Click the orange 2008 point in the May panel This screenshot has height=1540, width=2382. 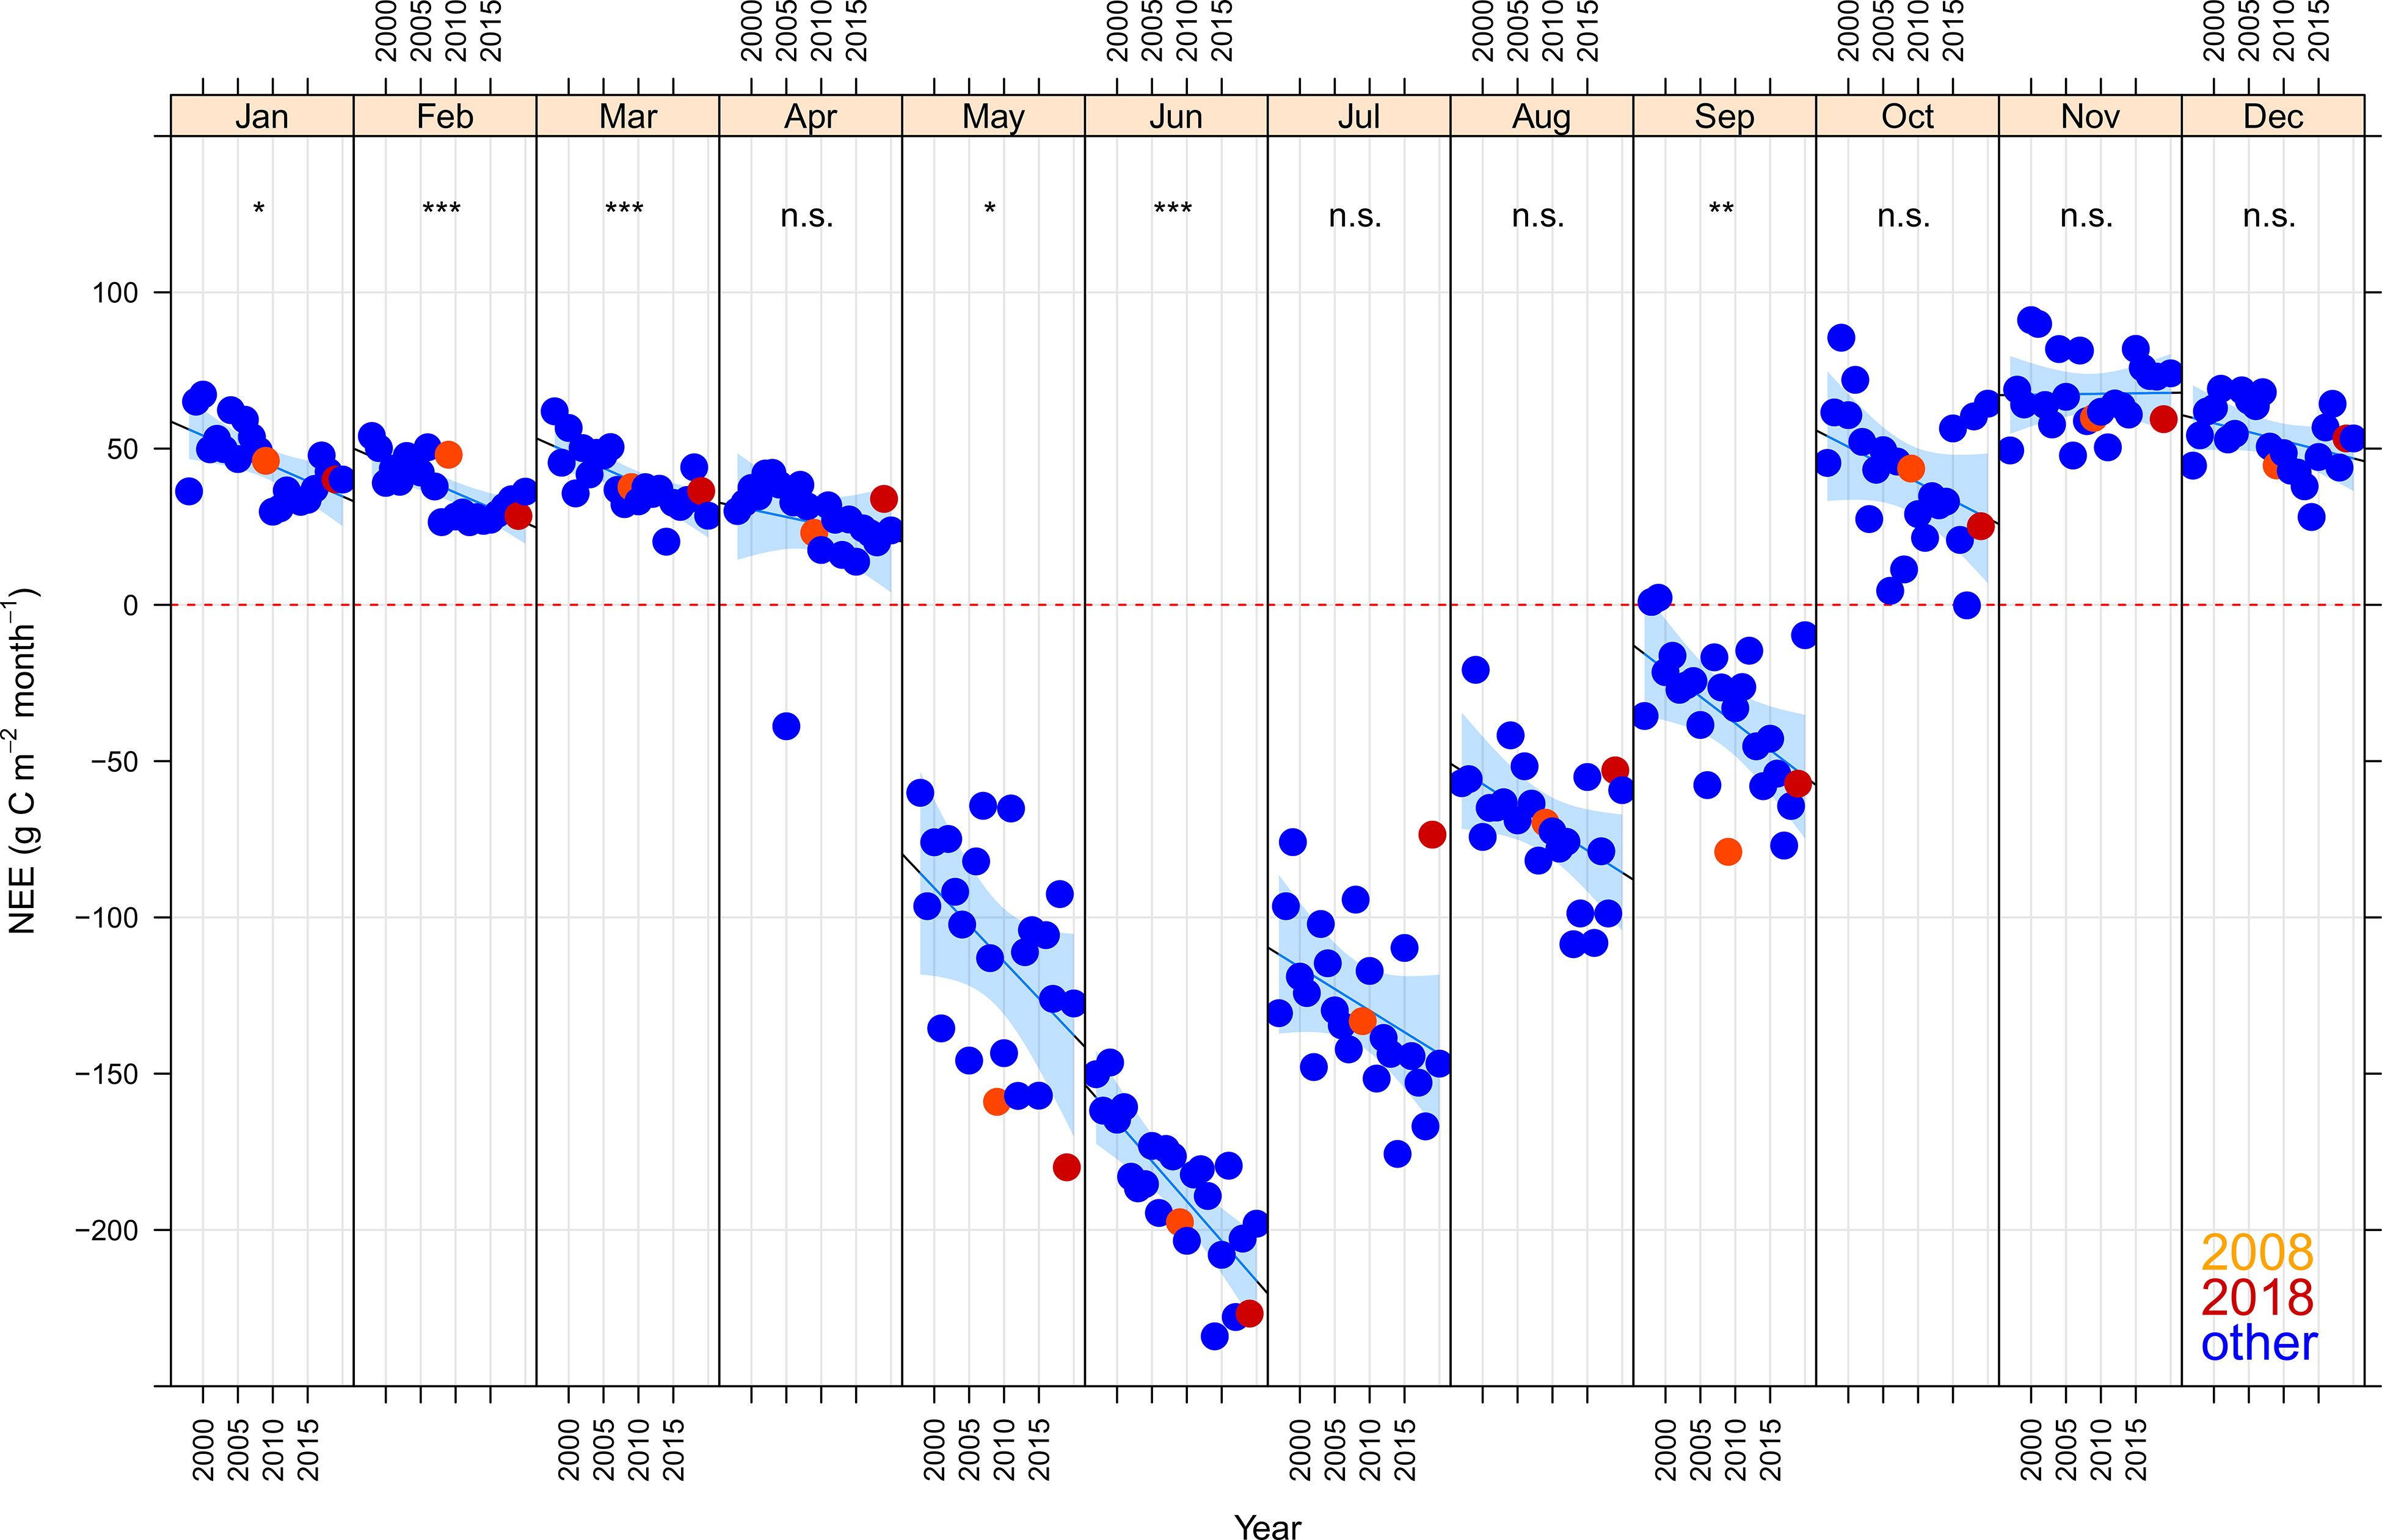[997, 1102]
